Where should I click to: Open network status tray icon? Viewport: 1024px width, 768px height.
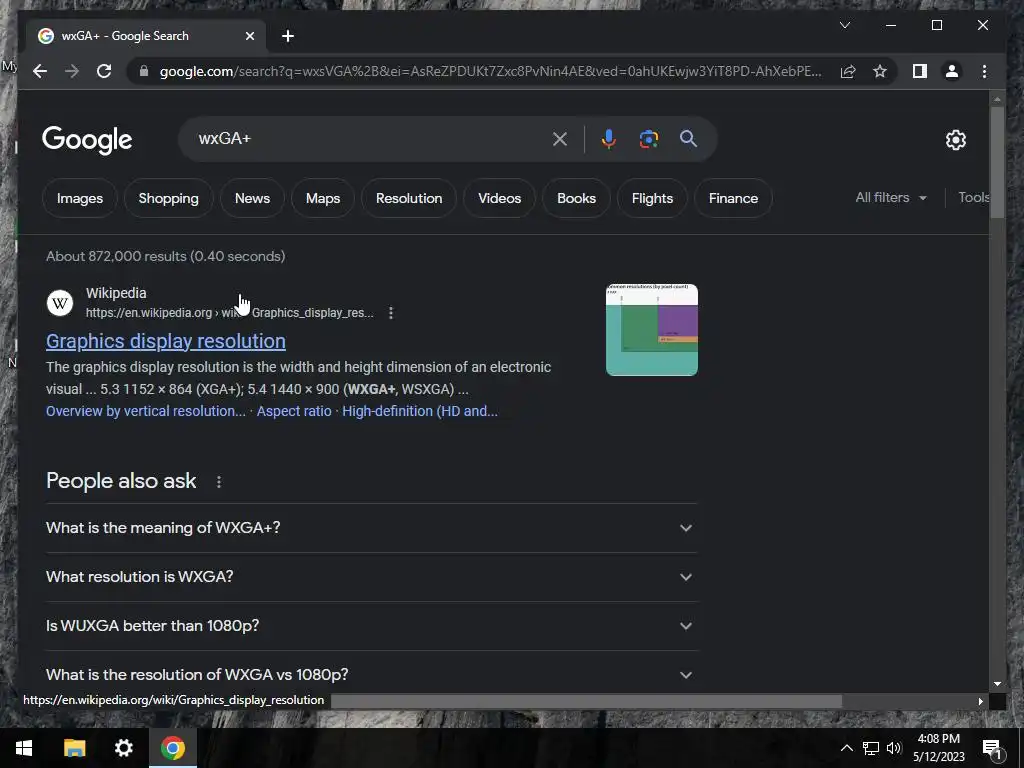[x=871, y=748]
